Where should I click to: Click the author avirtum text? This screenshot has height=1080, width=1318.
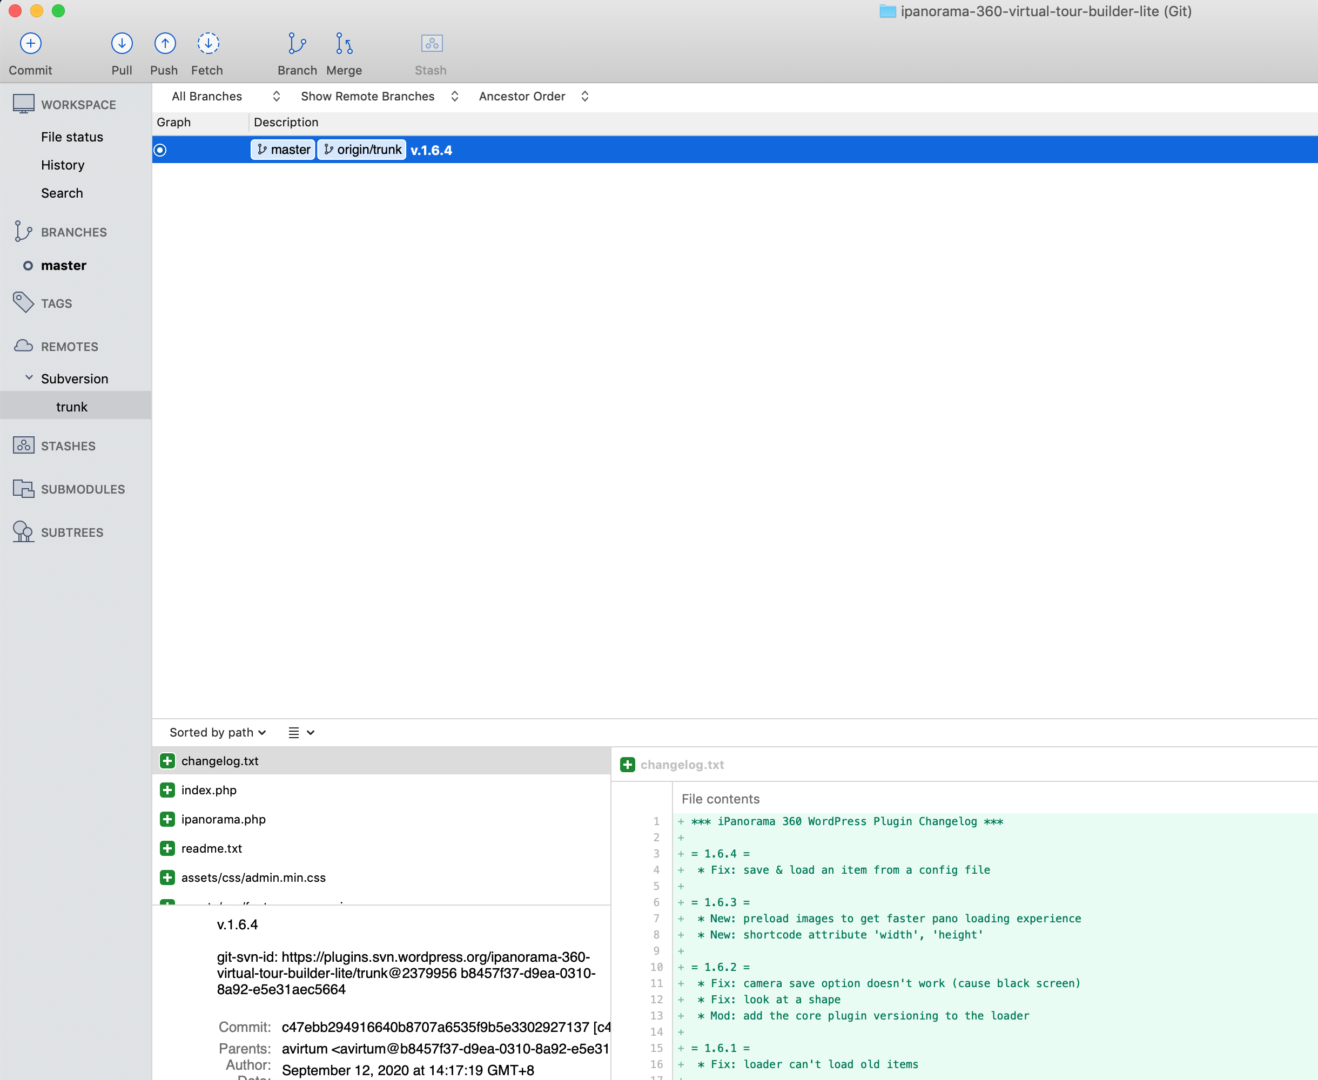click(x=445, y=1049)
